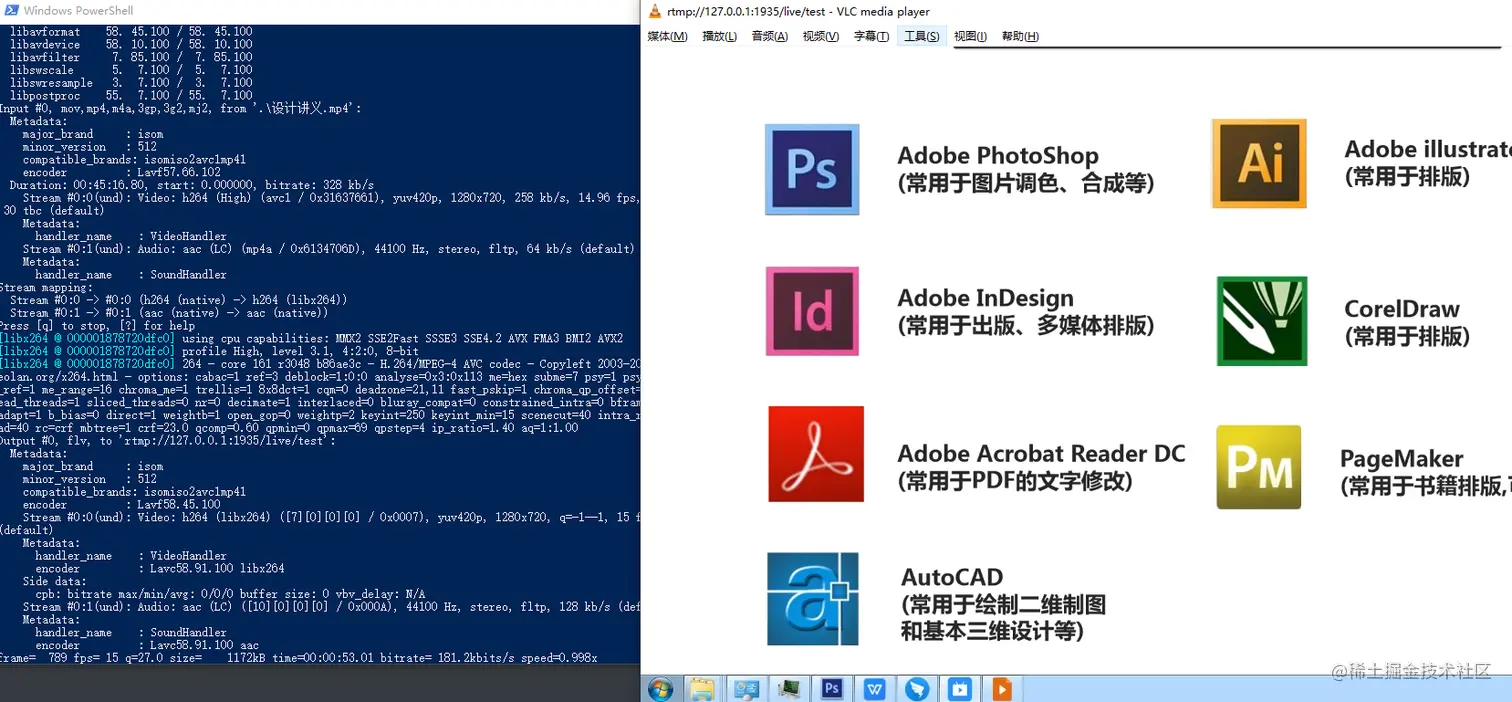Screen dimensions: 1512x702
Task: Click the orange play-file taskbar icon
Action: pos(1001,689)
